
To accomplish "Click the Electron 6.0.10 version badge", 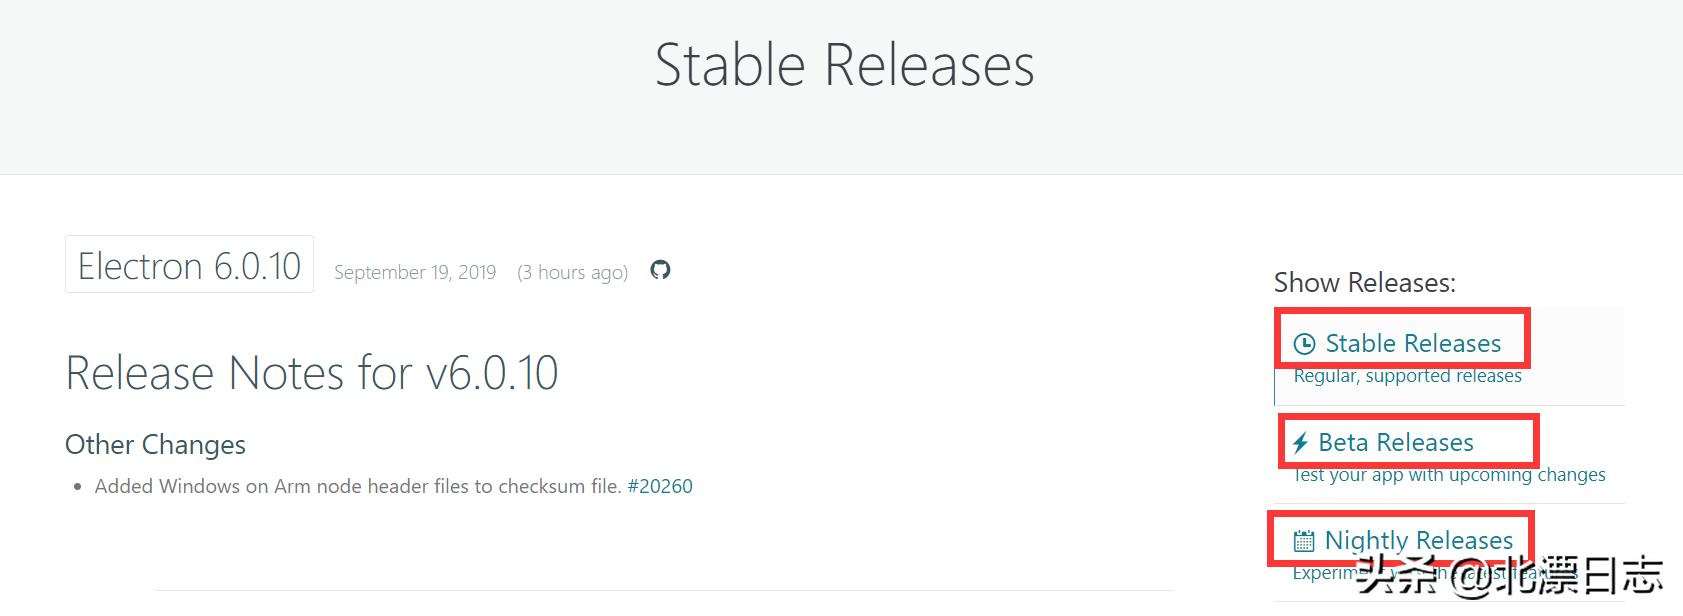I will click(x=189, y=265).
